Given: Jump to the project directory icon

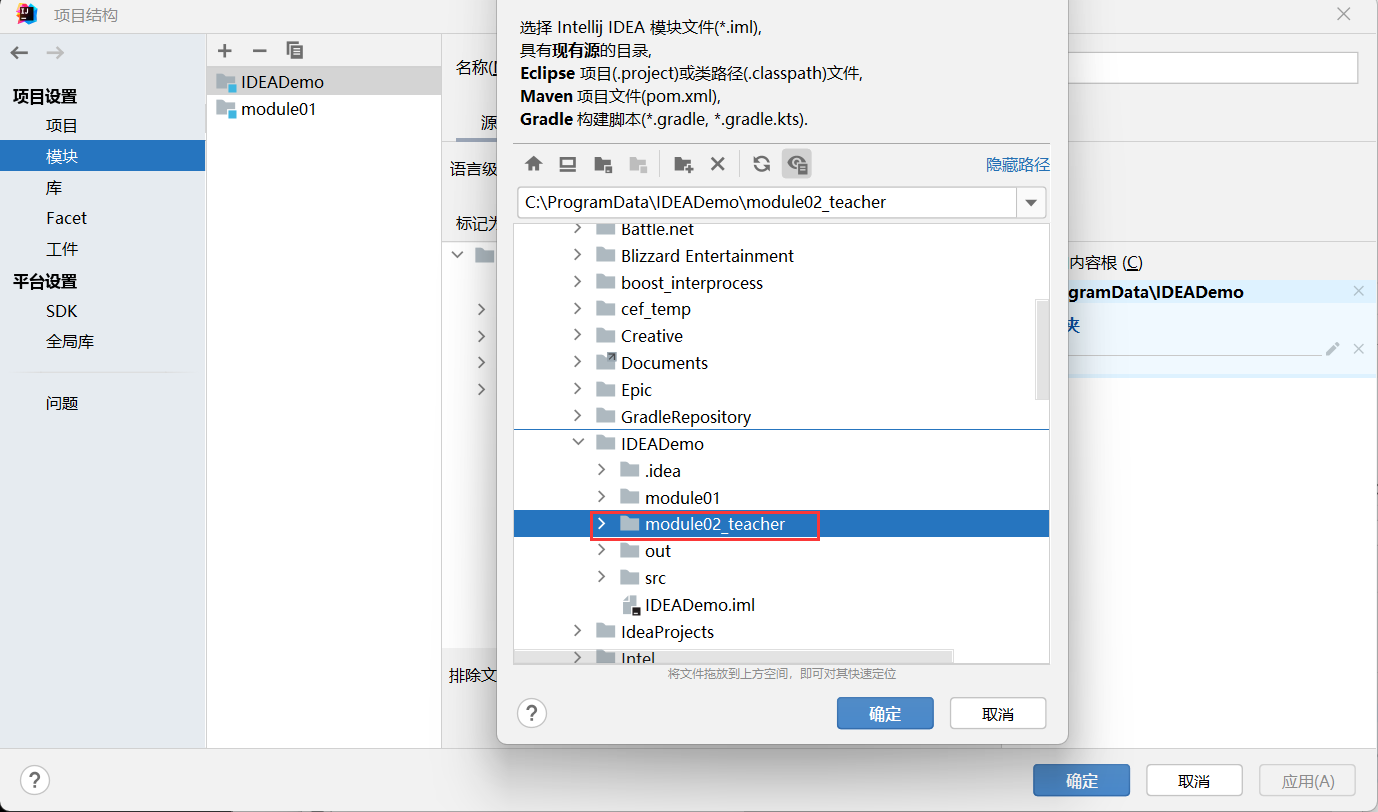Looking at the screenshot, I should click(603, 164).
